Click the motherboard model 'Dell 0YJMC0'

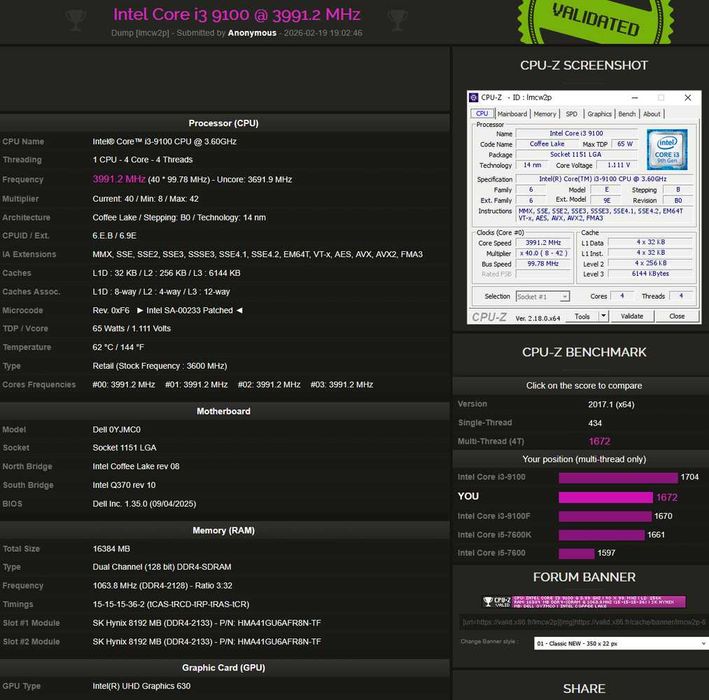(117, 430)
